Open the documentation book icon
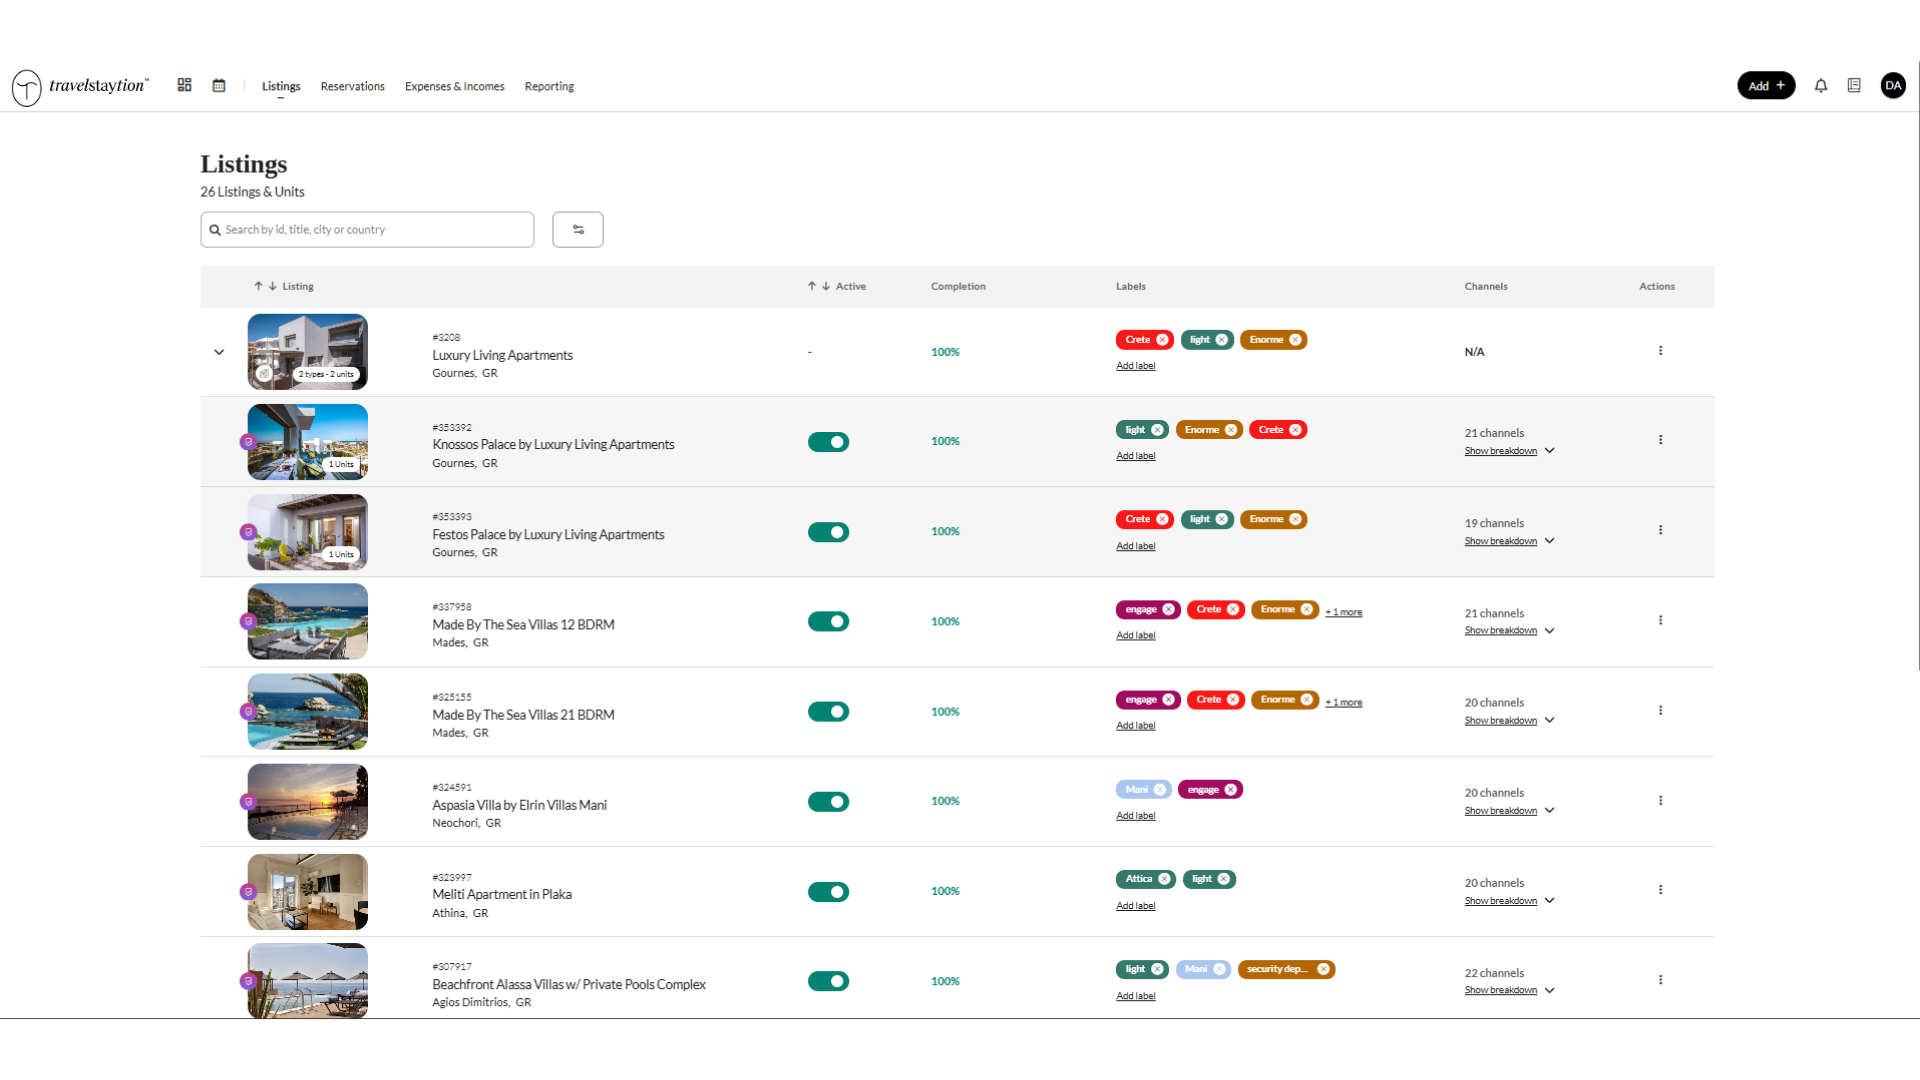The width and height of the screenshot is (1920, 1080). (x=1854, y=86)
